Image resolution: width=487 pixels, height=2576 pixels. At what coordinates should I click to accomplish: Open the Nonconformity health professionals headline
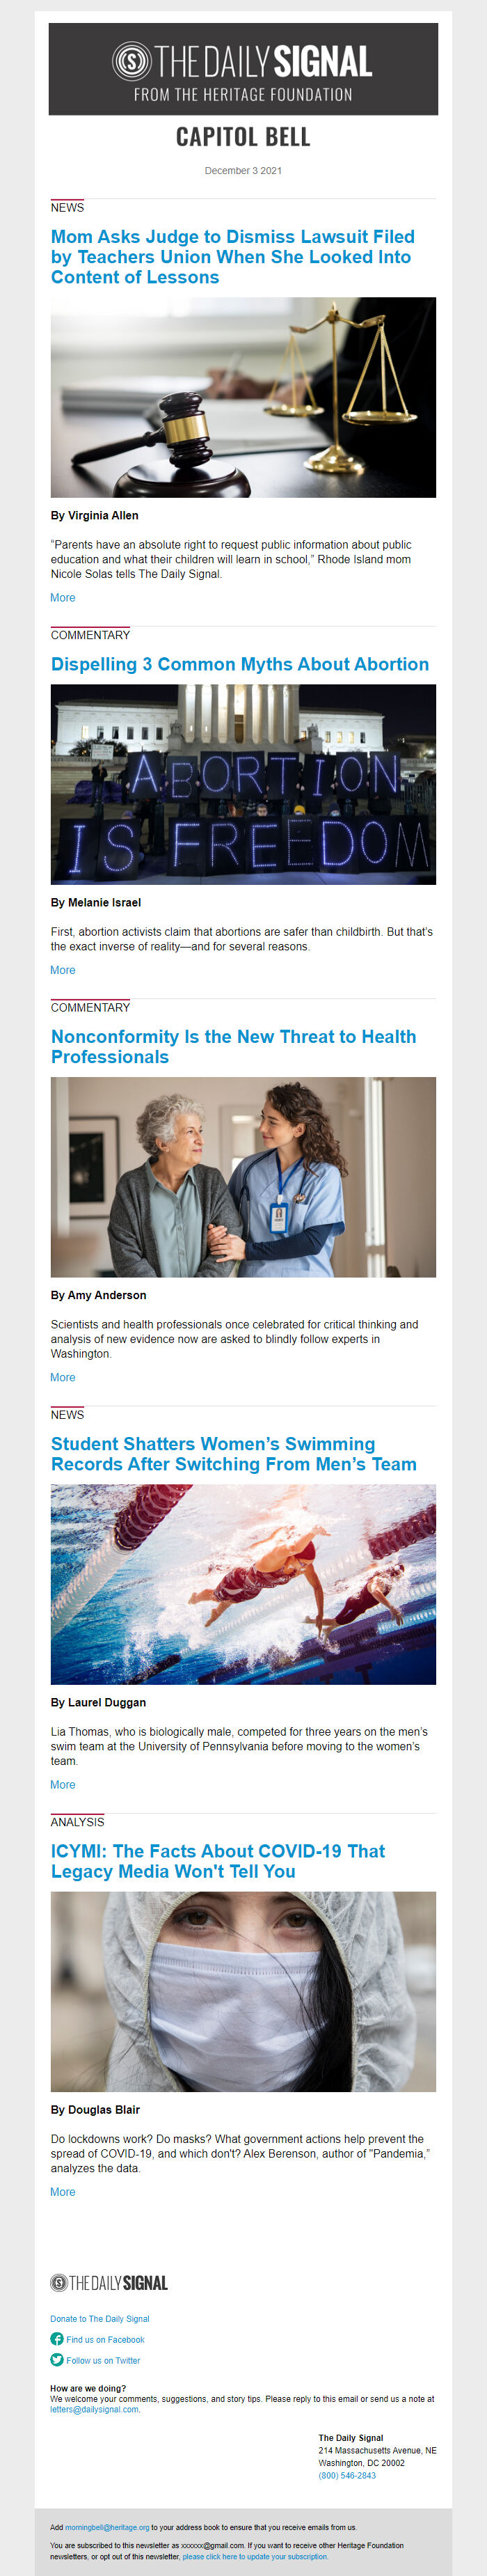pos(233,1047)
